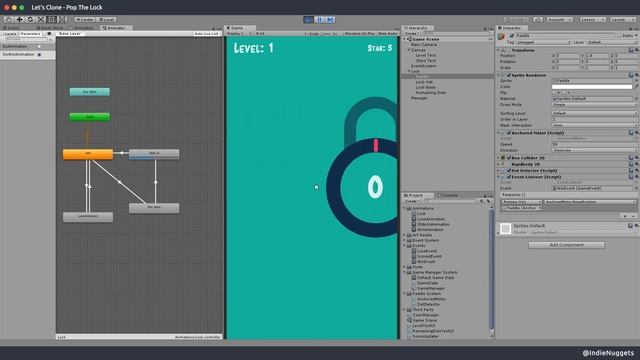This screenshot has width=640, height=360.
Task: Click Maximize On Play in Game view
Action: click(359, 33)
